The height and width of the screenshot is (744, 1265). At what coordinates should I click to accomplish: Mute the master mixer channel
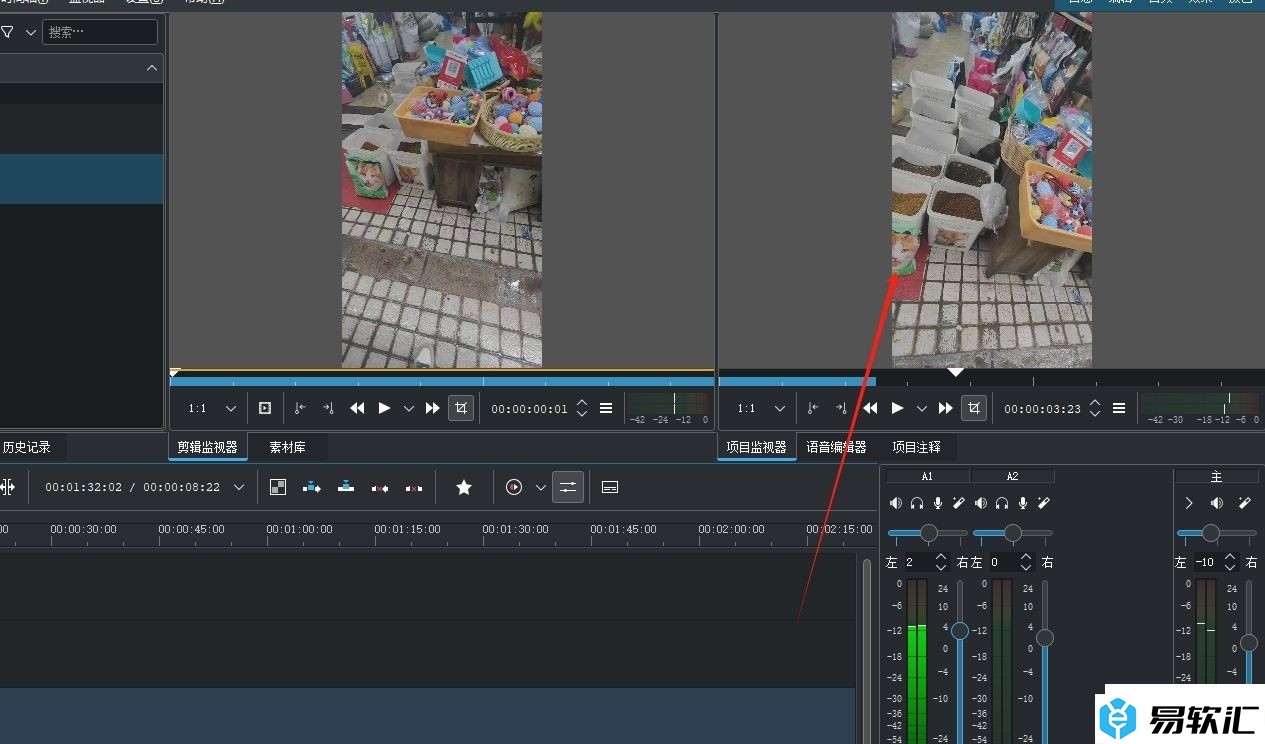(1217, 503)
